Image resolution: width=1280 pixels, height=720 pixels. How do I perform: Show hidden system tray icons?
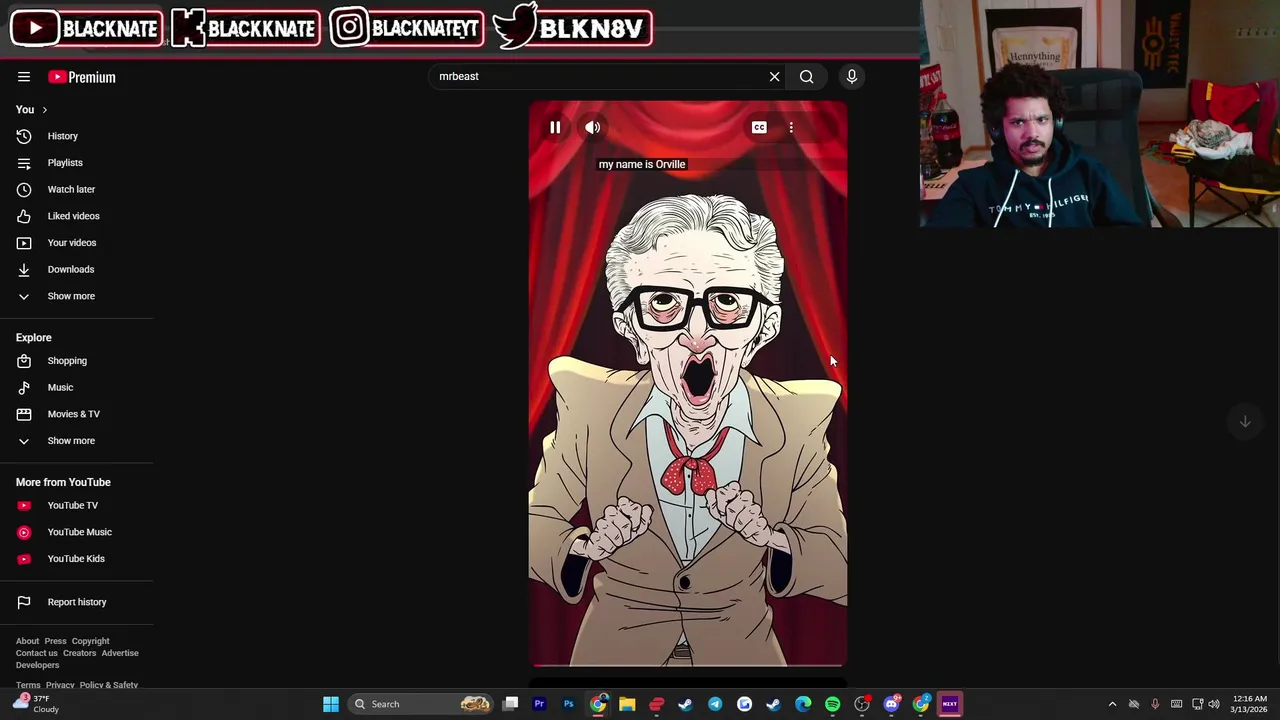(1112, 704)
